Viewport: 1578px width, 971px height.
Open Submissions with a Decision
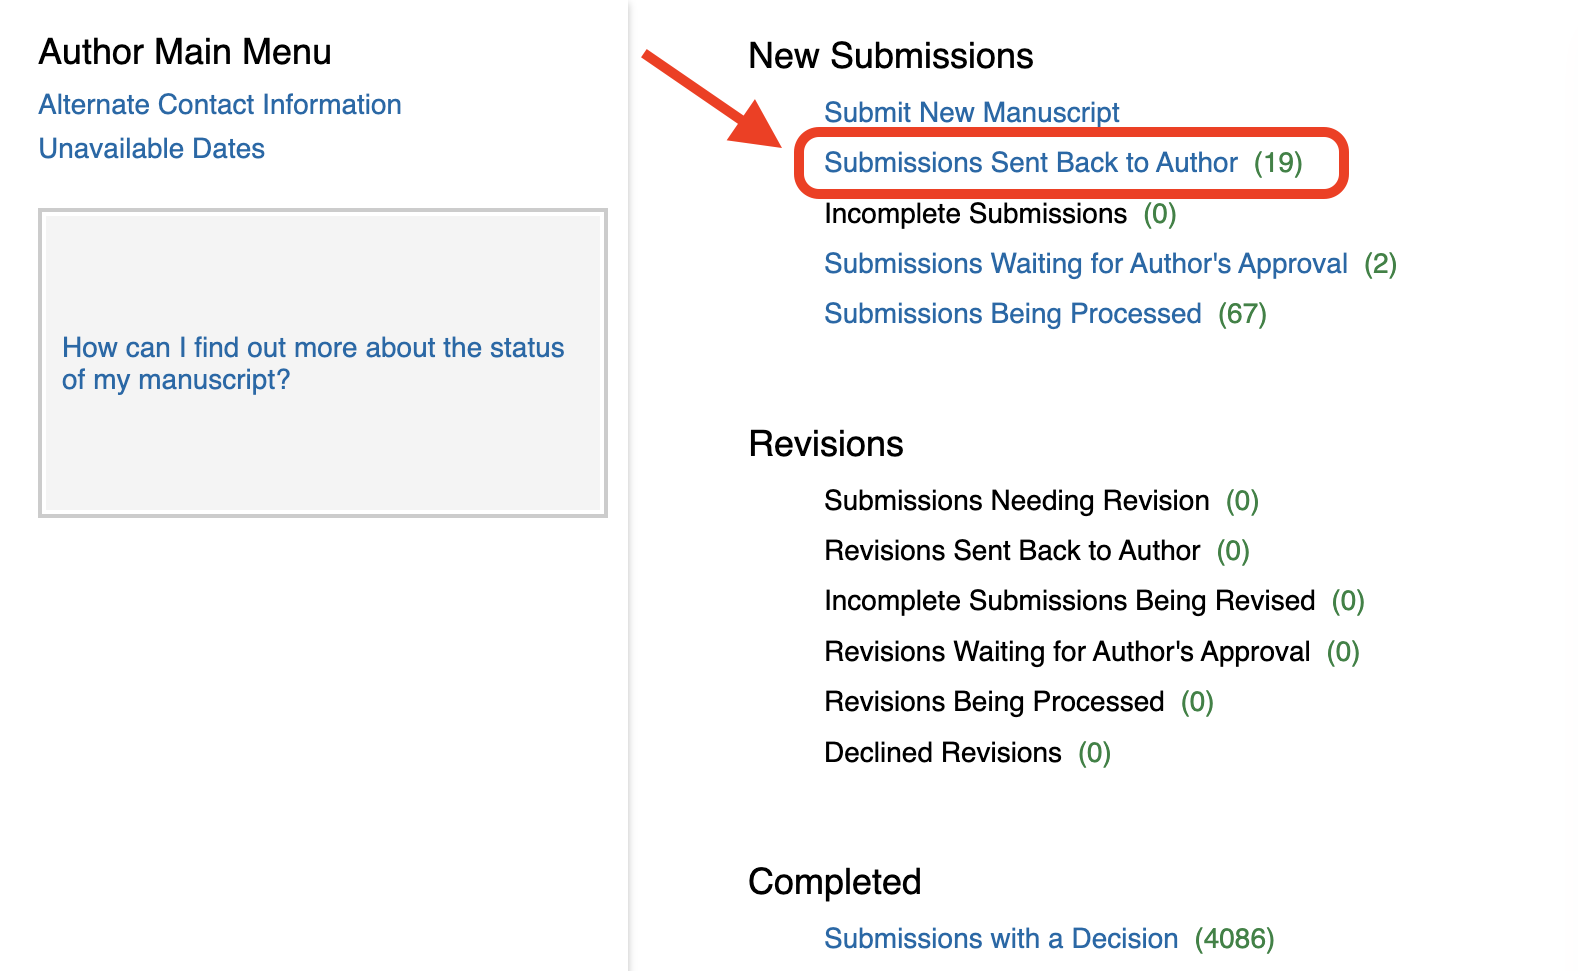pos(1000,939)
